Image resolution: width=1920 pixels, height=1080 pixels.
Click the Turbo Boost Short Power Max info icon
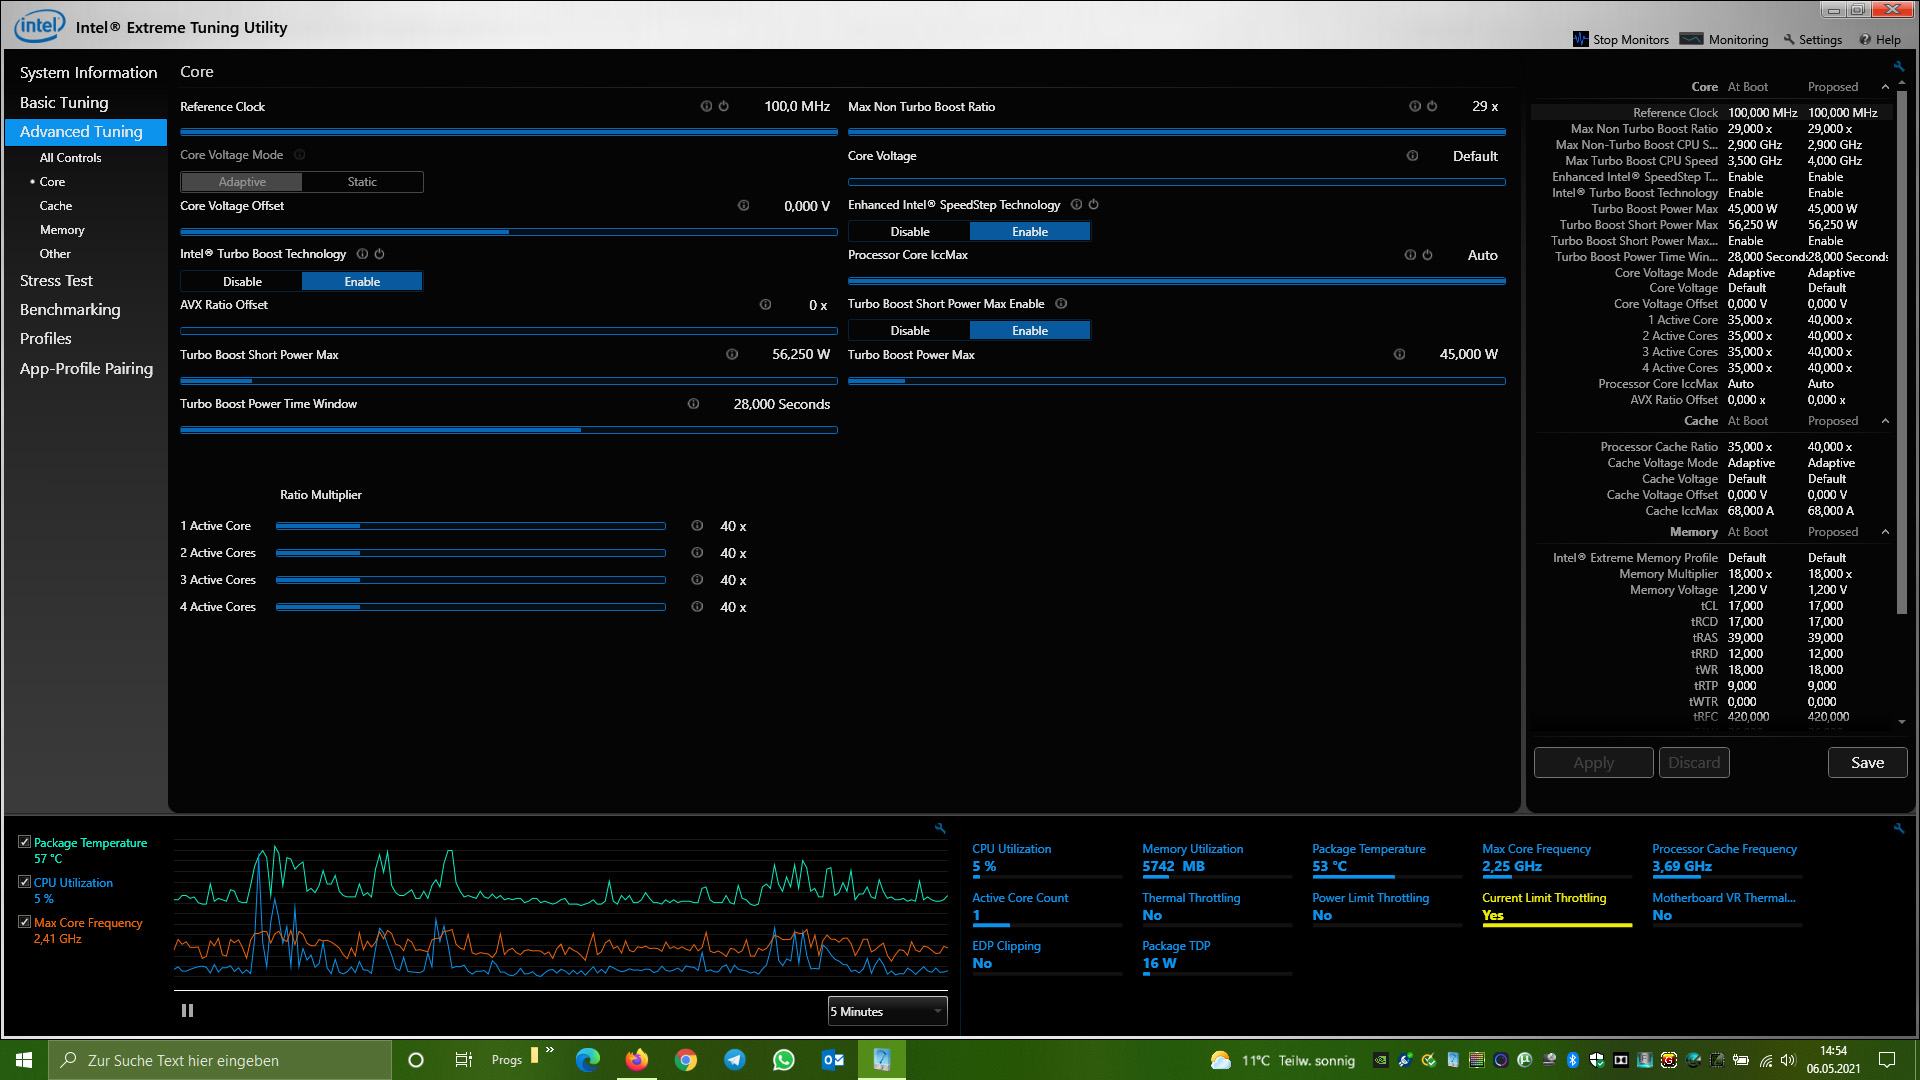(x=732, y=354)
